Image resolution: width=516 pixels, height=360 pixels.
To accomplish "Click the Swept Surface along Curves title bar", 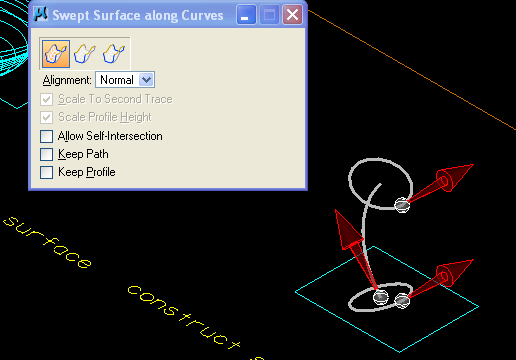I will (x=137, y=15).
